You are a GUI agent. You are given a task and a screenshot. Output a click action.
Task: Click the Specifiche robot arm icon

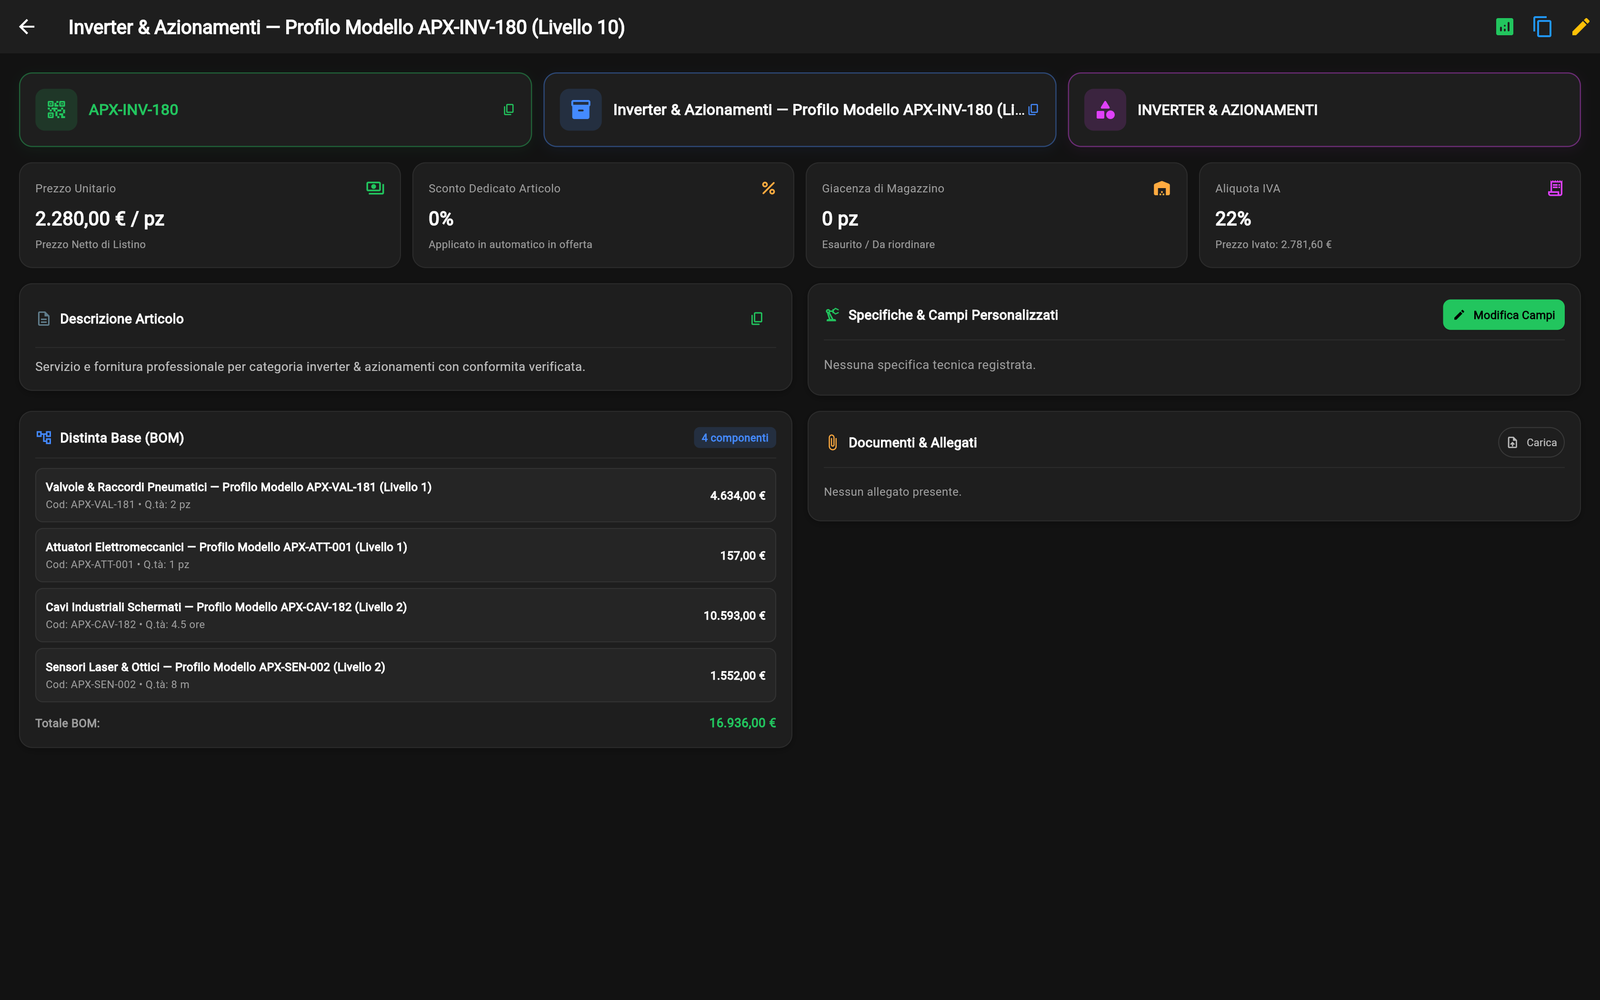click(832, 315)
